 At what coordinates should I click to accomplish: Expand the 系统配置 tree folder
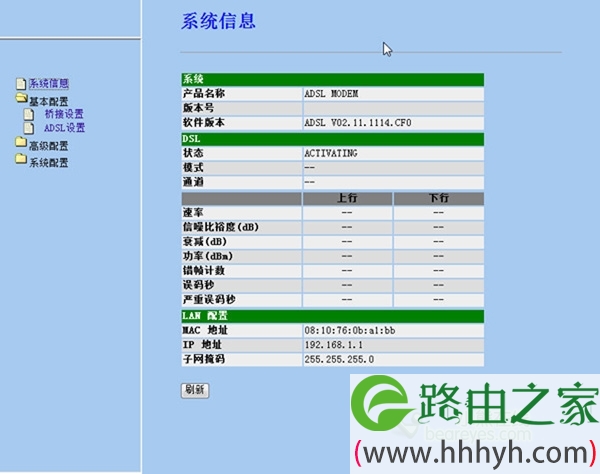pos(49,163)
